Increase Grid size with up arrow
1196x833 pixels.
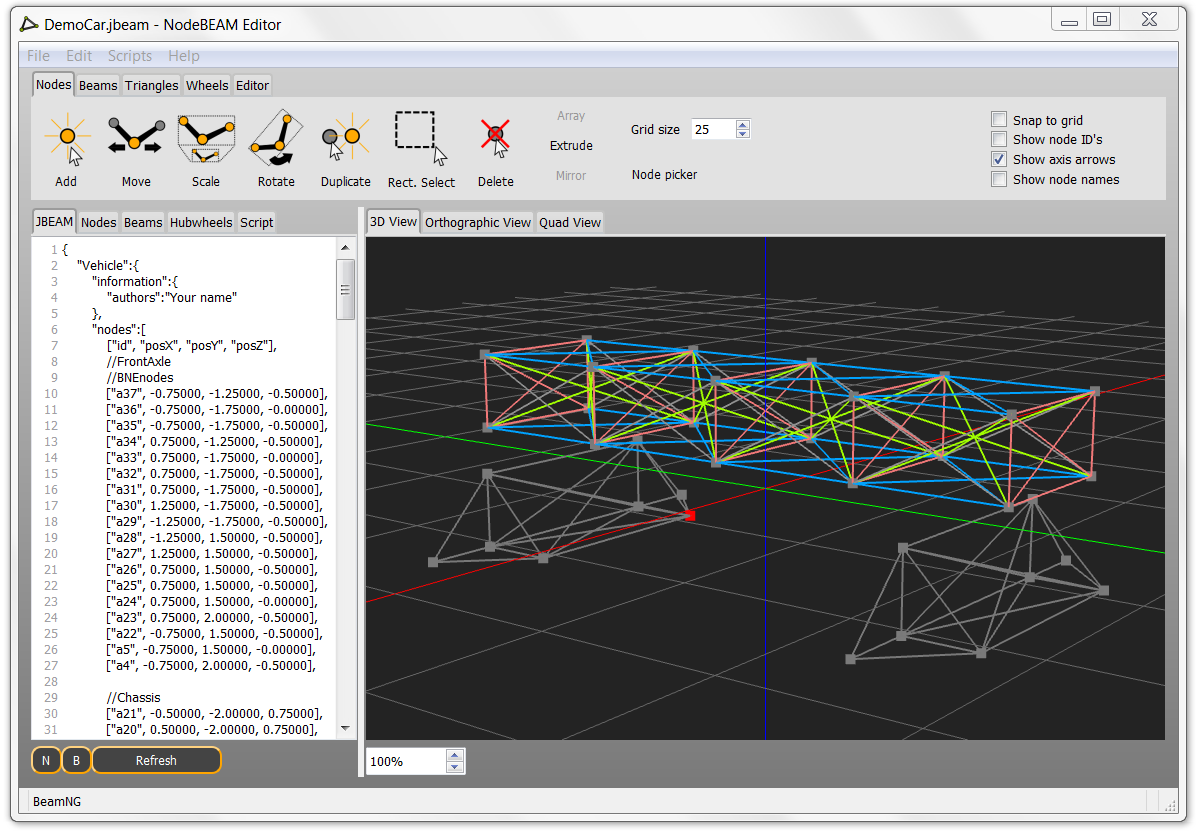click(x=742, y=125)
